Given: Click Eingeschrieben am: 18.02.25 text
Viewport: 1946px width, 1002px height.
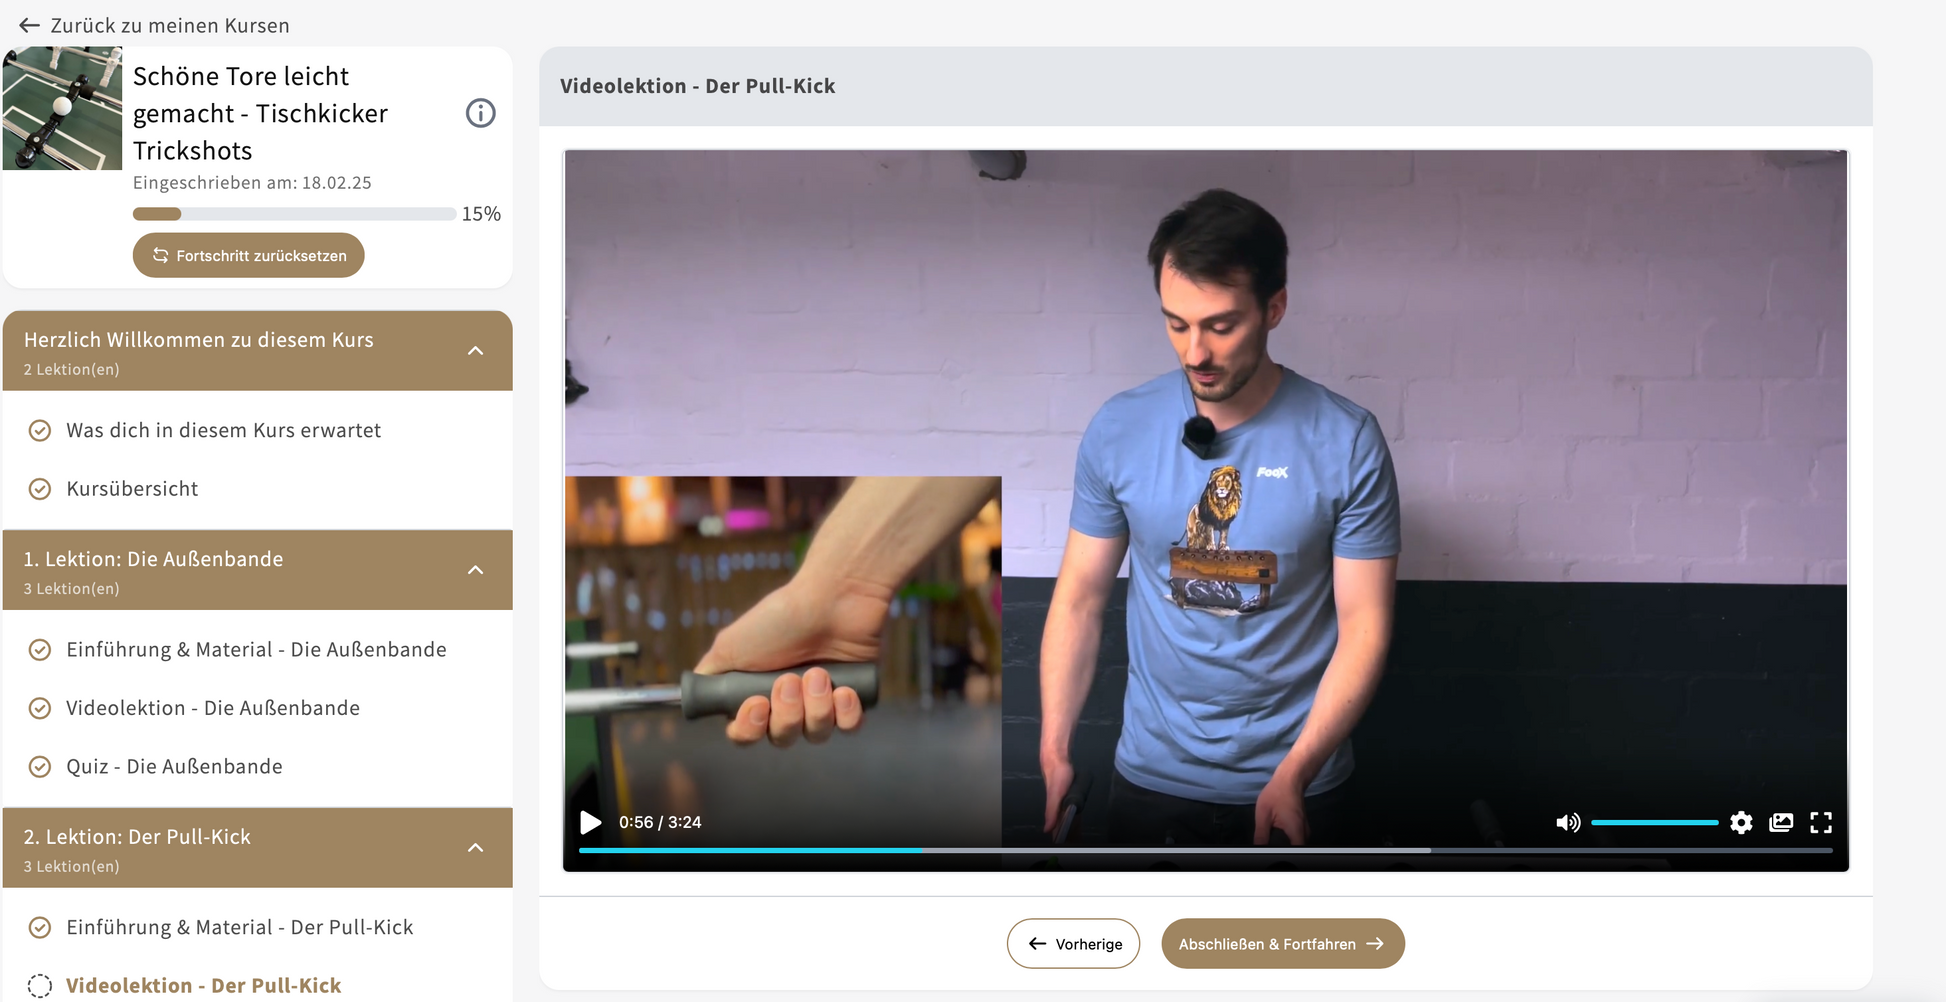Looking at the screenshot, I should pos(252,183).
